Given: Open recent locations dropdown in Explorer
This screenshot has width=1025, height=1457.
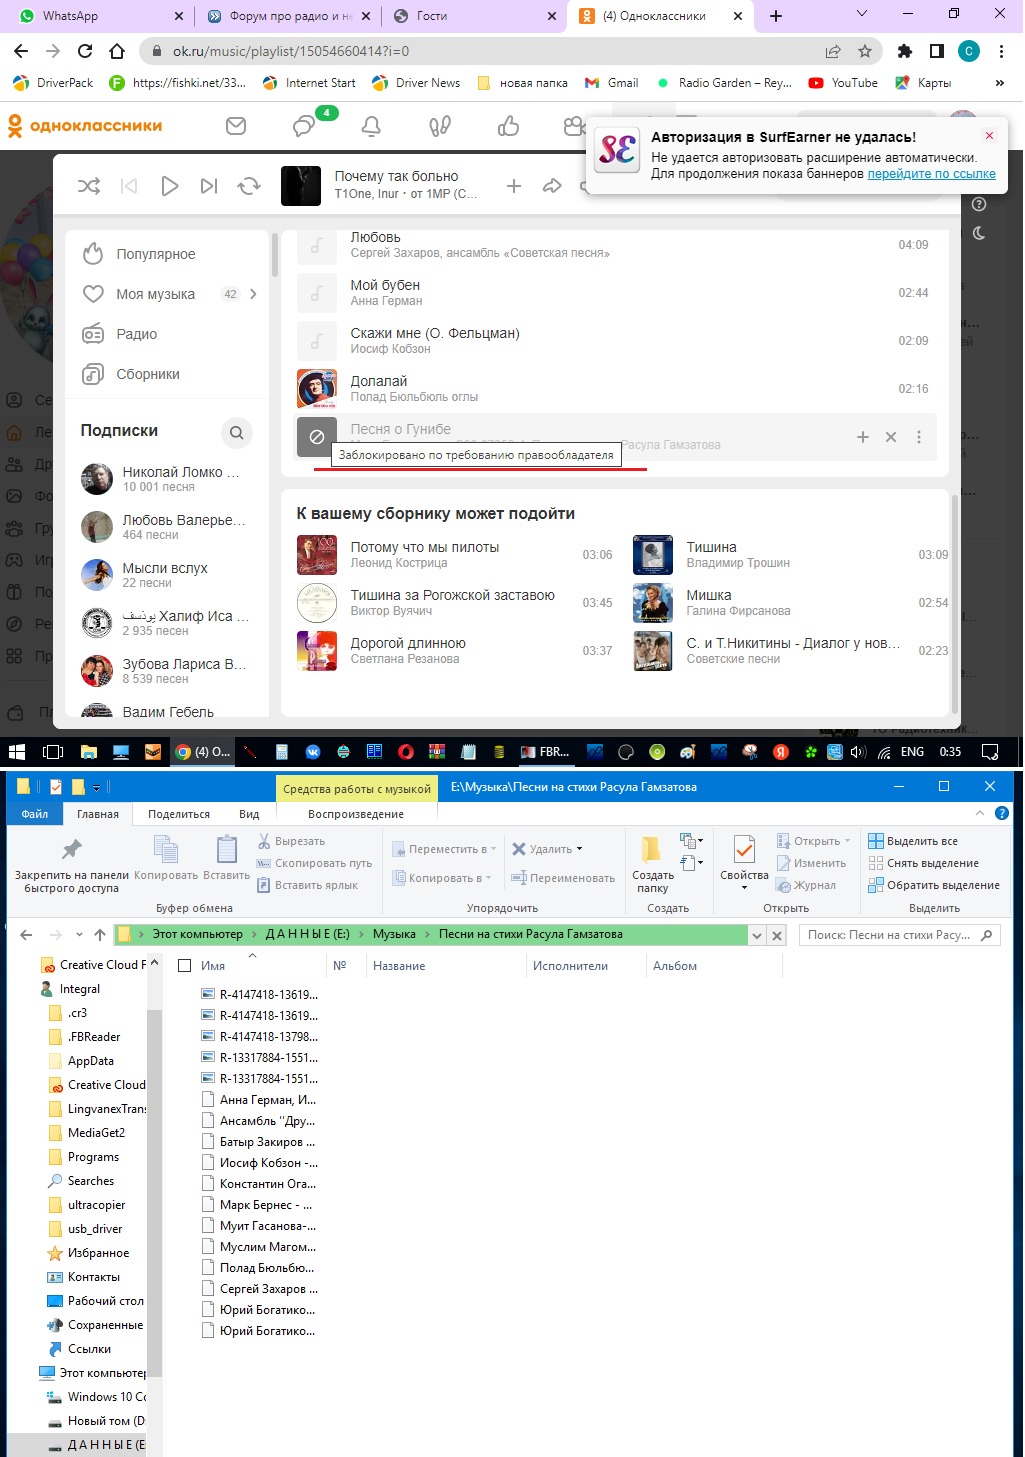Looking at the screenshot, I should (78, 935).
